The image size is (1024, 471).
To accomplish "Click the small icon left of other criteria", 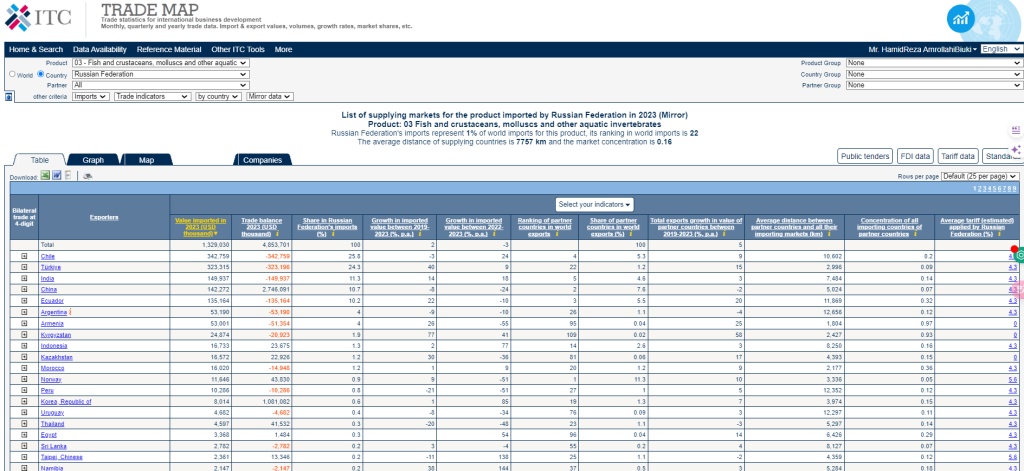I will (x=9, y=97).
